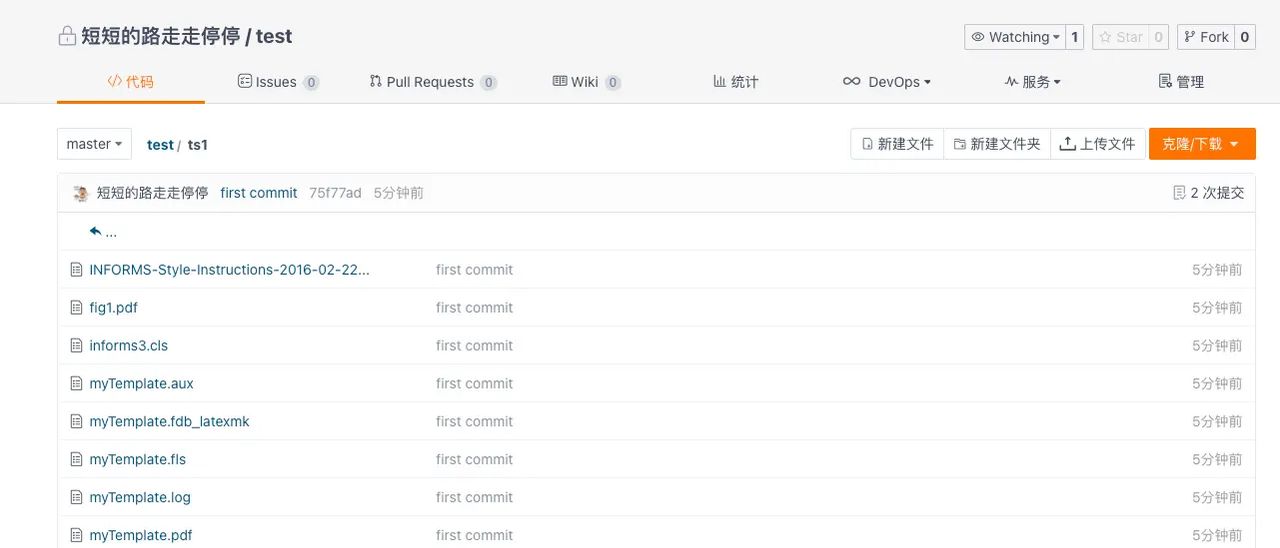This screenshot has height=548, width=1280.
Task: Open the 管理 tab
Action: 1181,82
